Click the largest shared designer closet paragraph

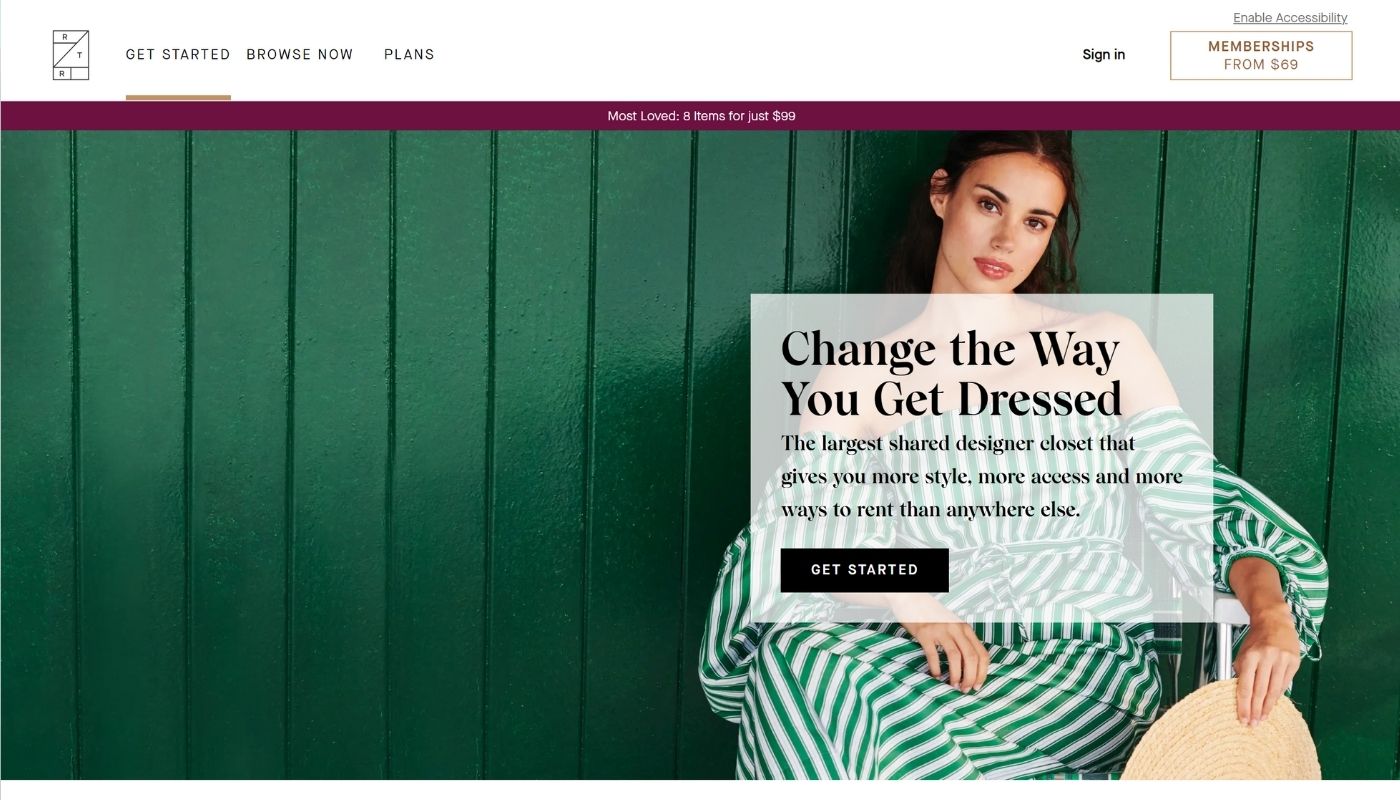(x=981, y=476)
